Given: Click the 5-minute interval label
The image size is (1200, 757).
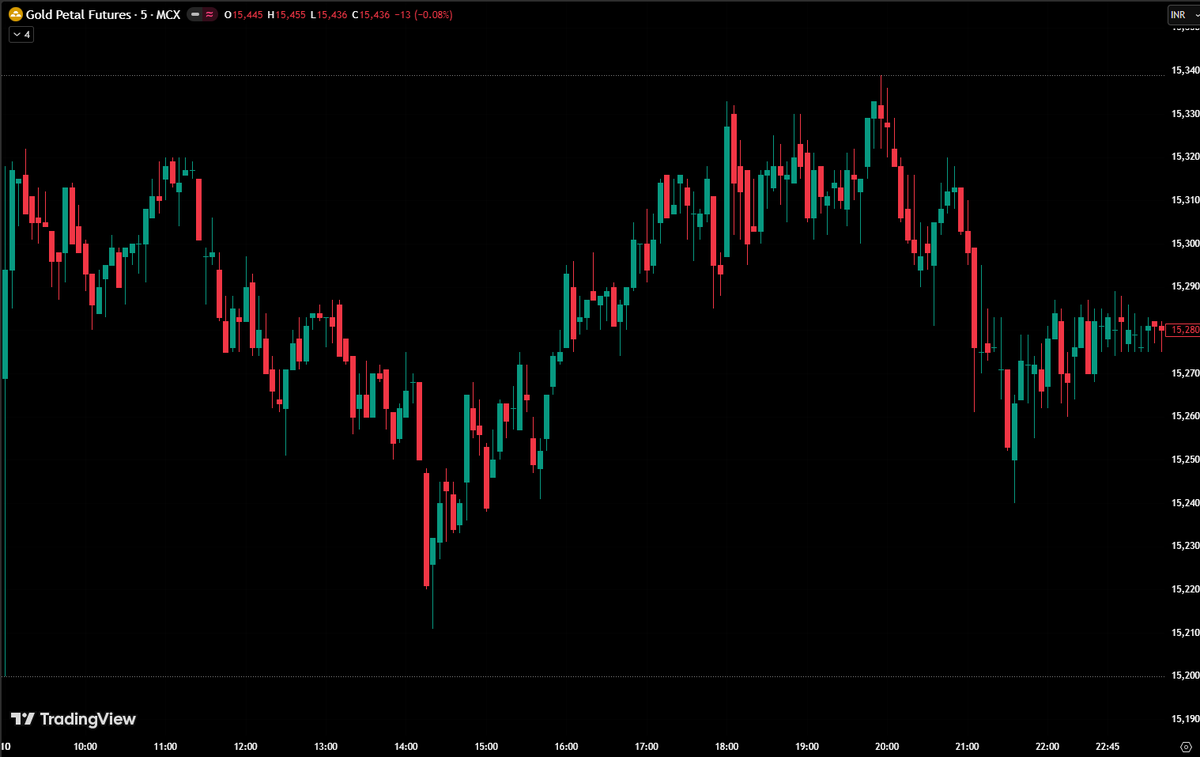Looking at the screenshot, I should pos(143,14).
